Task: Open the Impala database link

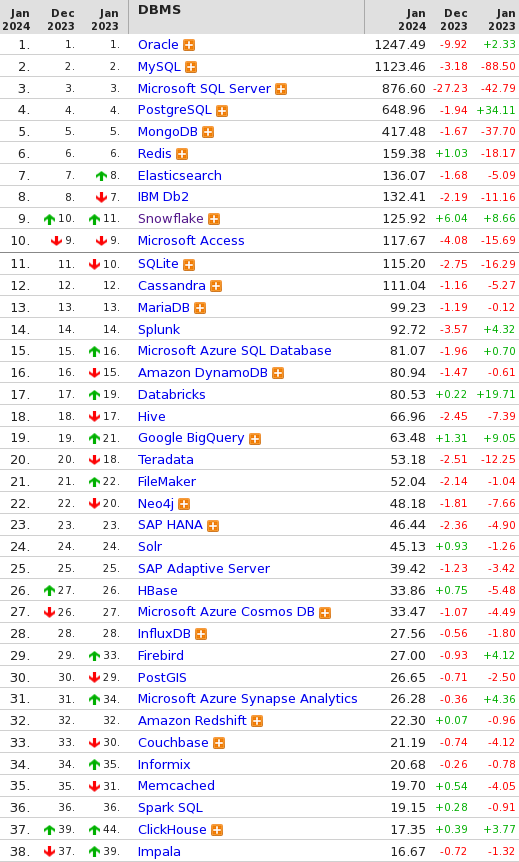Action: (x=159, y=852)
